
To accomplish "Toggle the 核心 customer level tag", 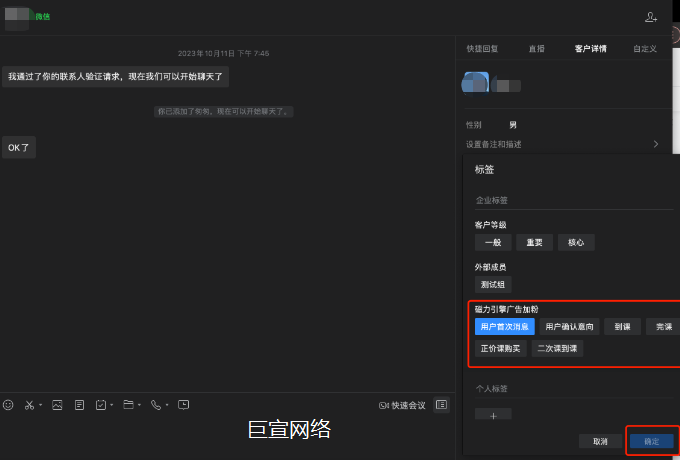I will click(576, 242).
